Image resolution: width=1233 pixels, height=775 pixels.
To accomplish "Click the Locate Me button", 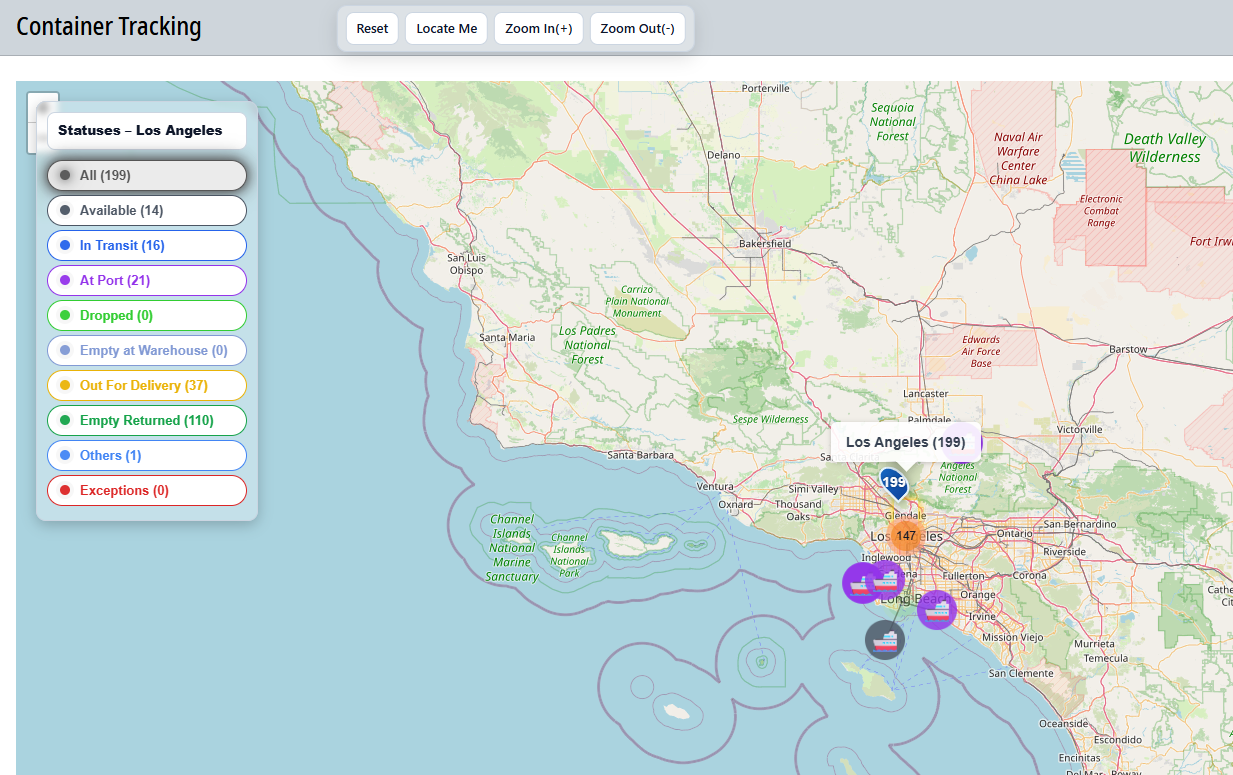I will (447, 29).
